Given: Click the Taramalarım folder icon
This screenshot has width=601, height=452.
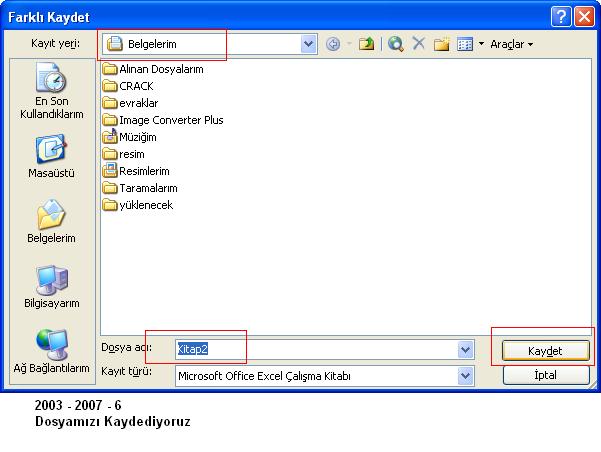Looking at the screenshot, I should (x=110, y=188).
